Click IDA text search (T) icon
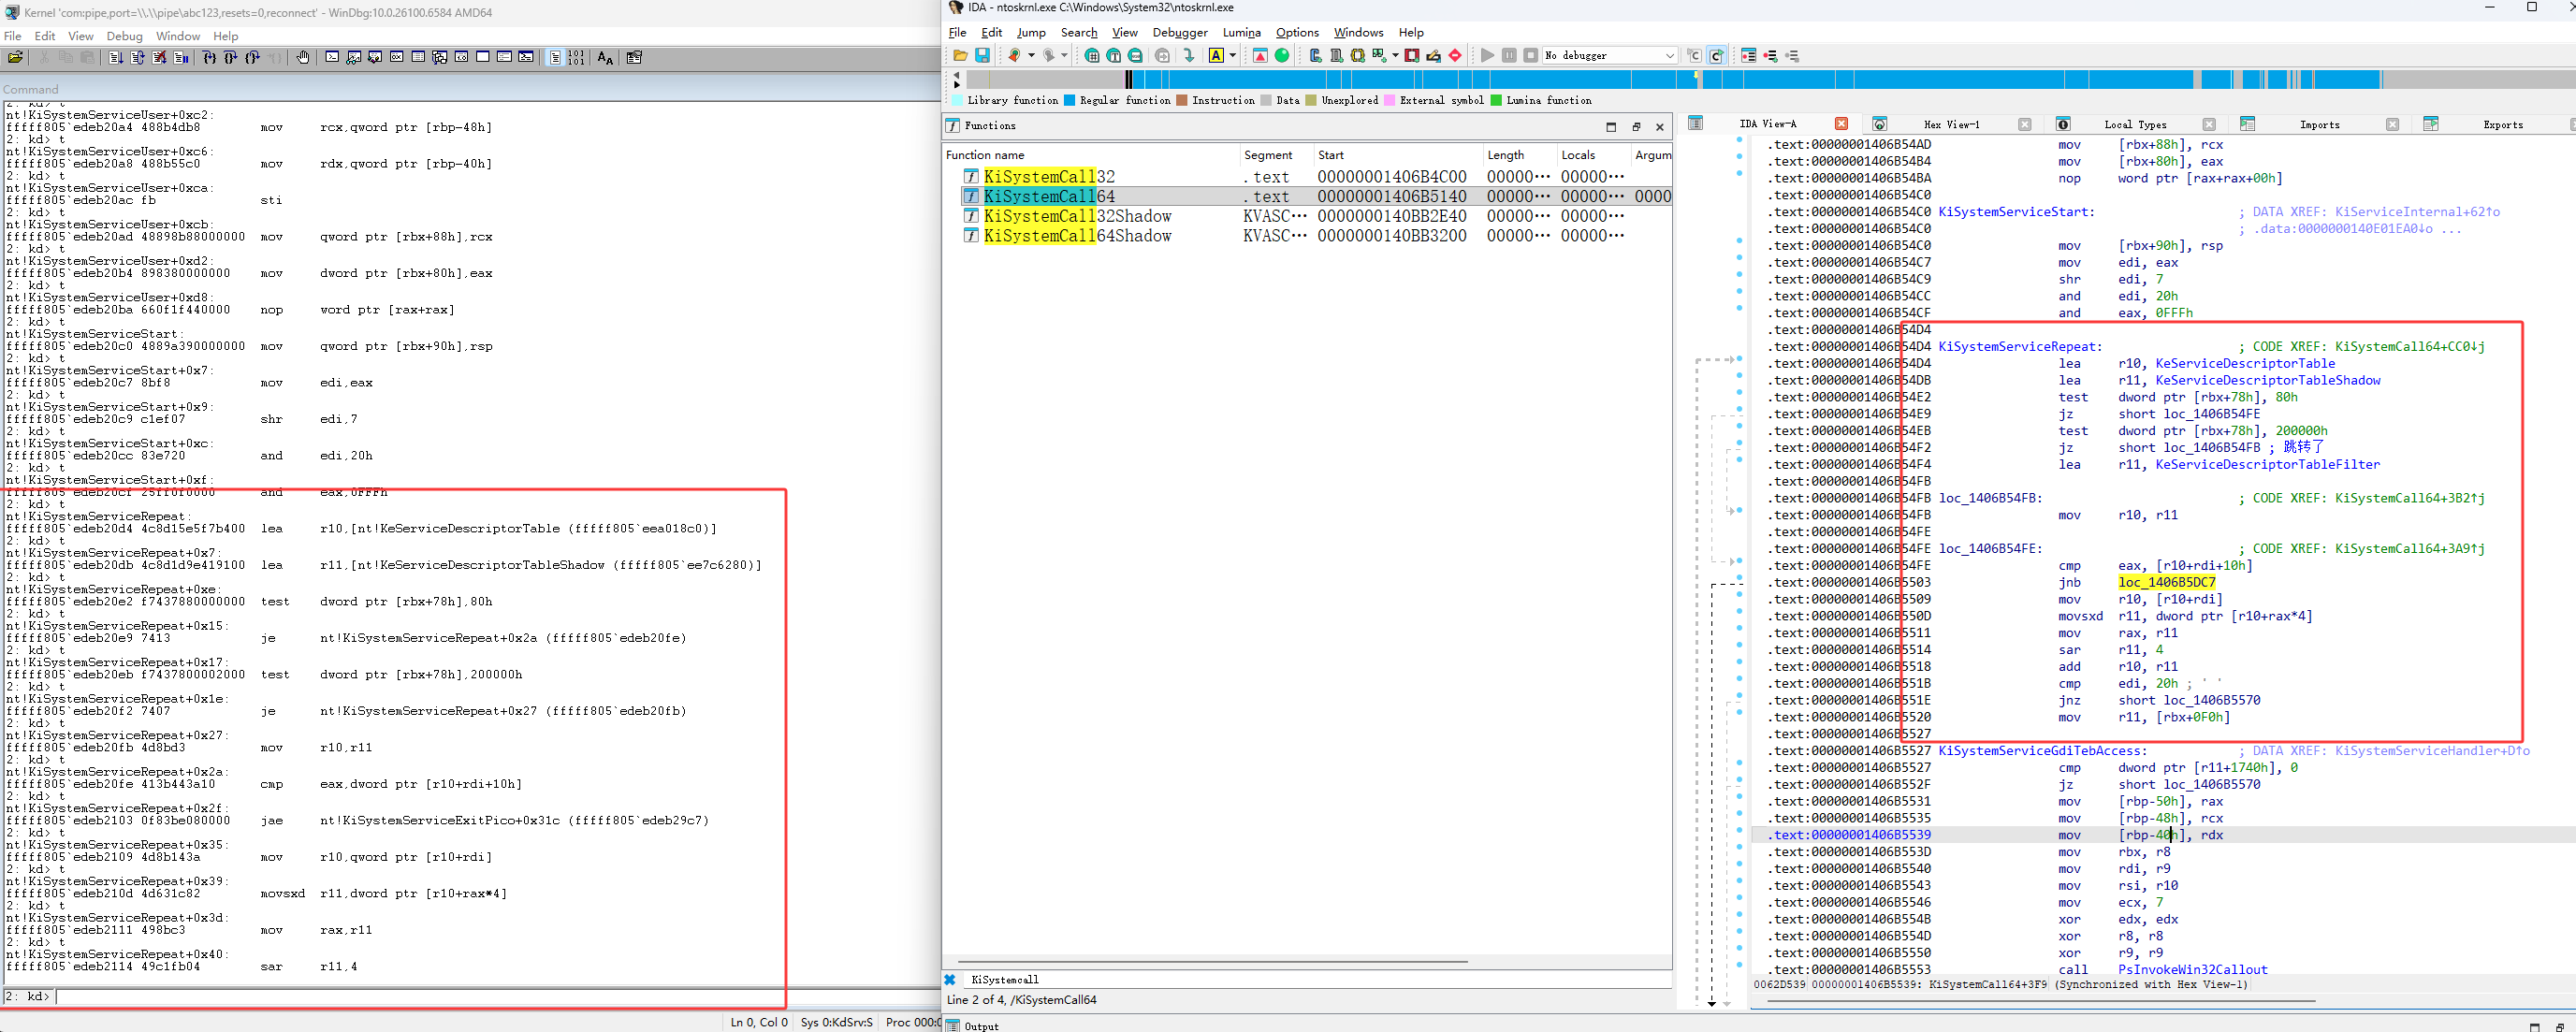 [x=1115, y=55]
